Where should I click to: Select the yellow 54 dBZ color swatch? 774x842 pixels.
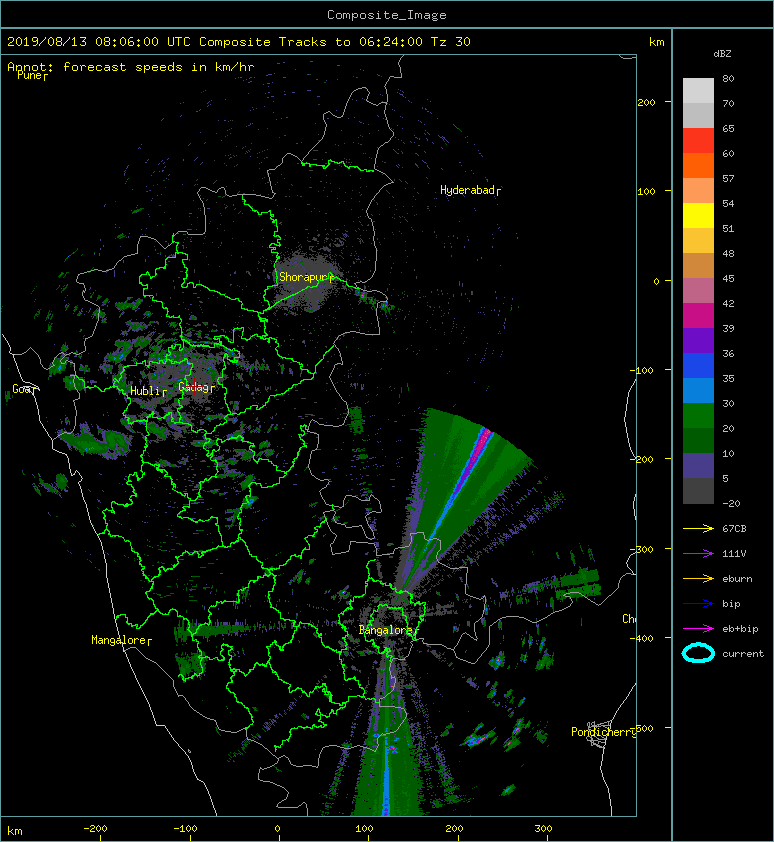coord(698,216)
